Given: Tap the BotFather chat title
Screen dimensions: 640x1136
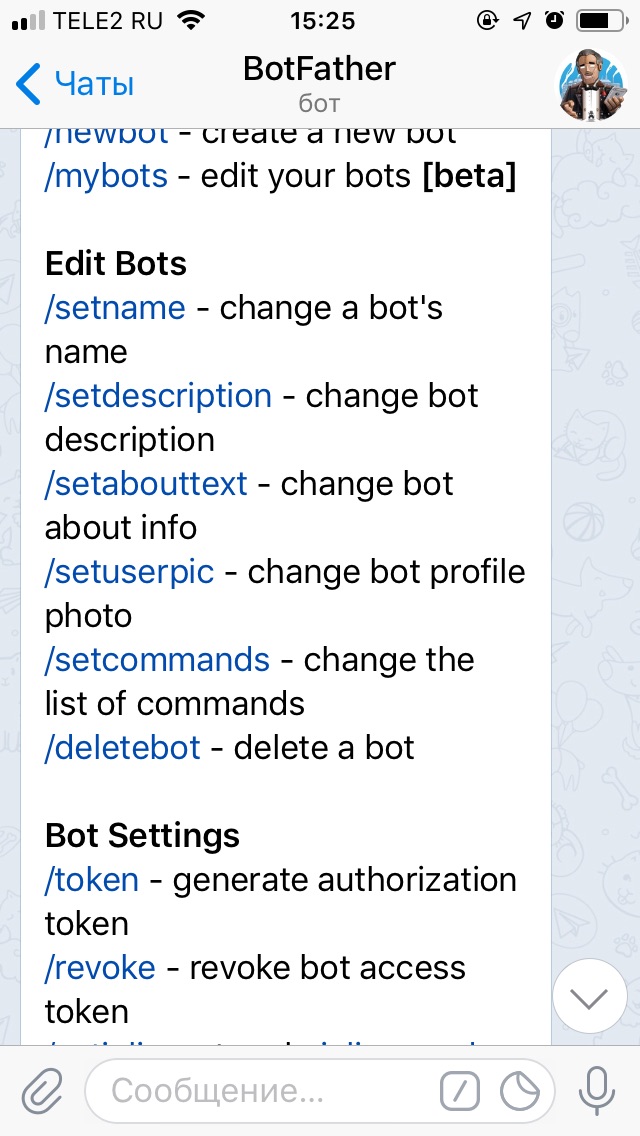Looking at the screenshot, I should (x=319, y=69).
